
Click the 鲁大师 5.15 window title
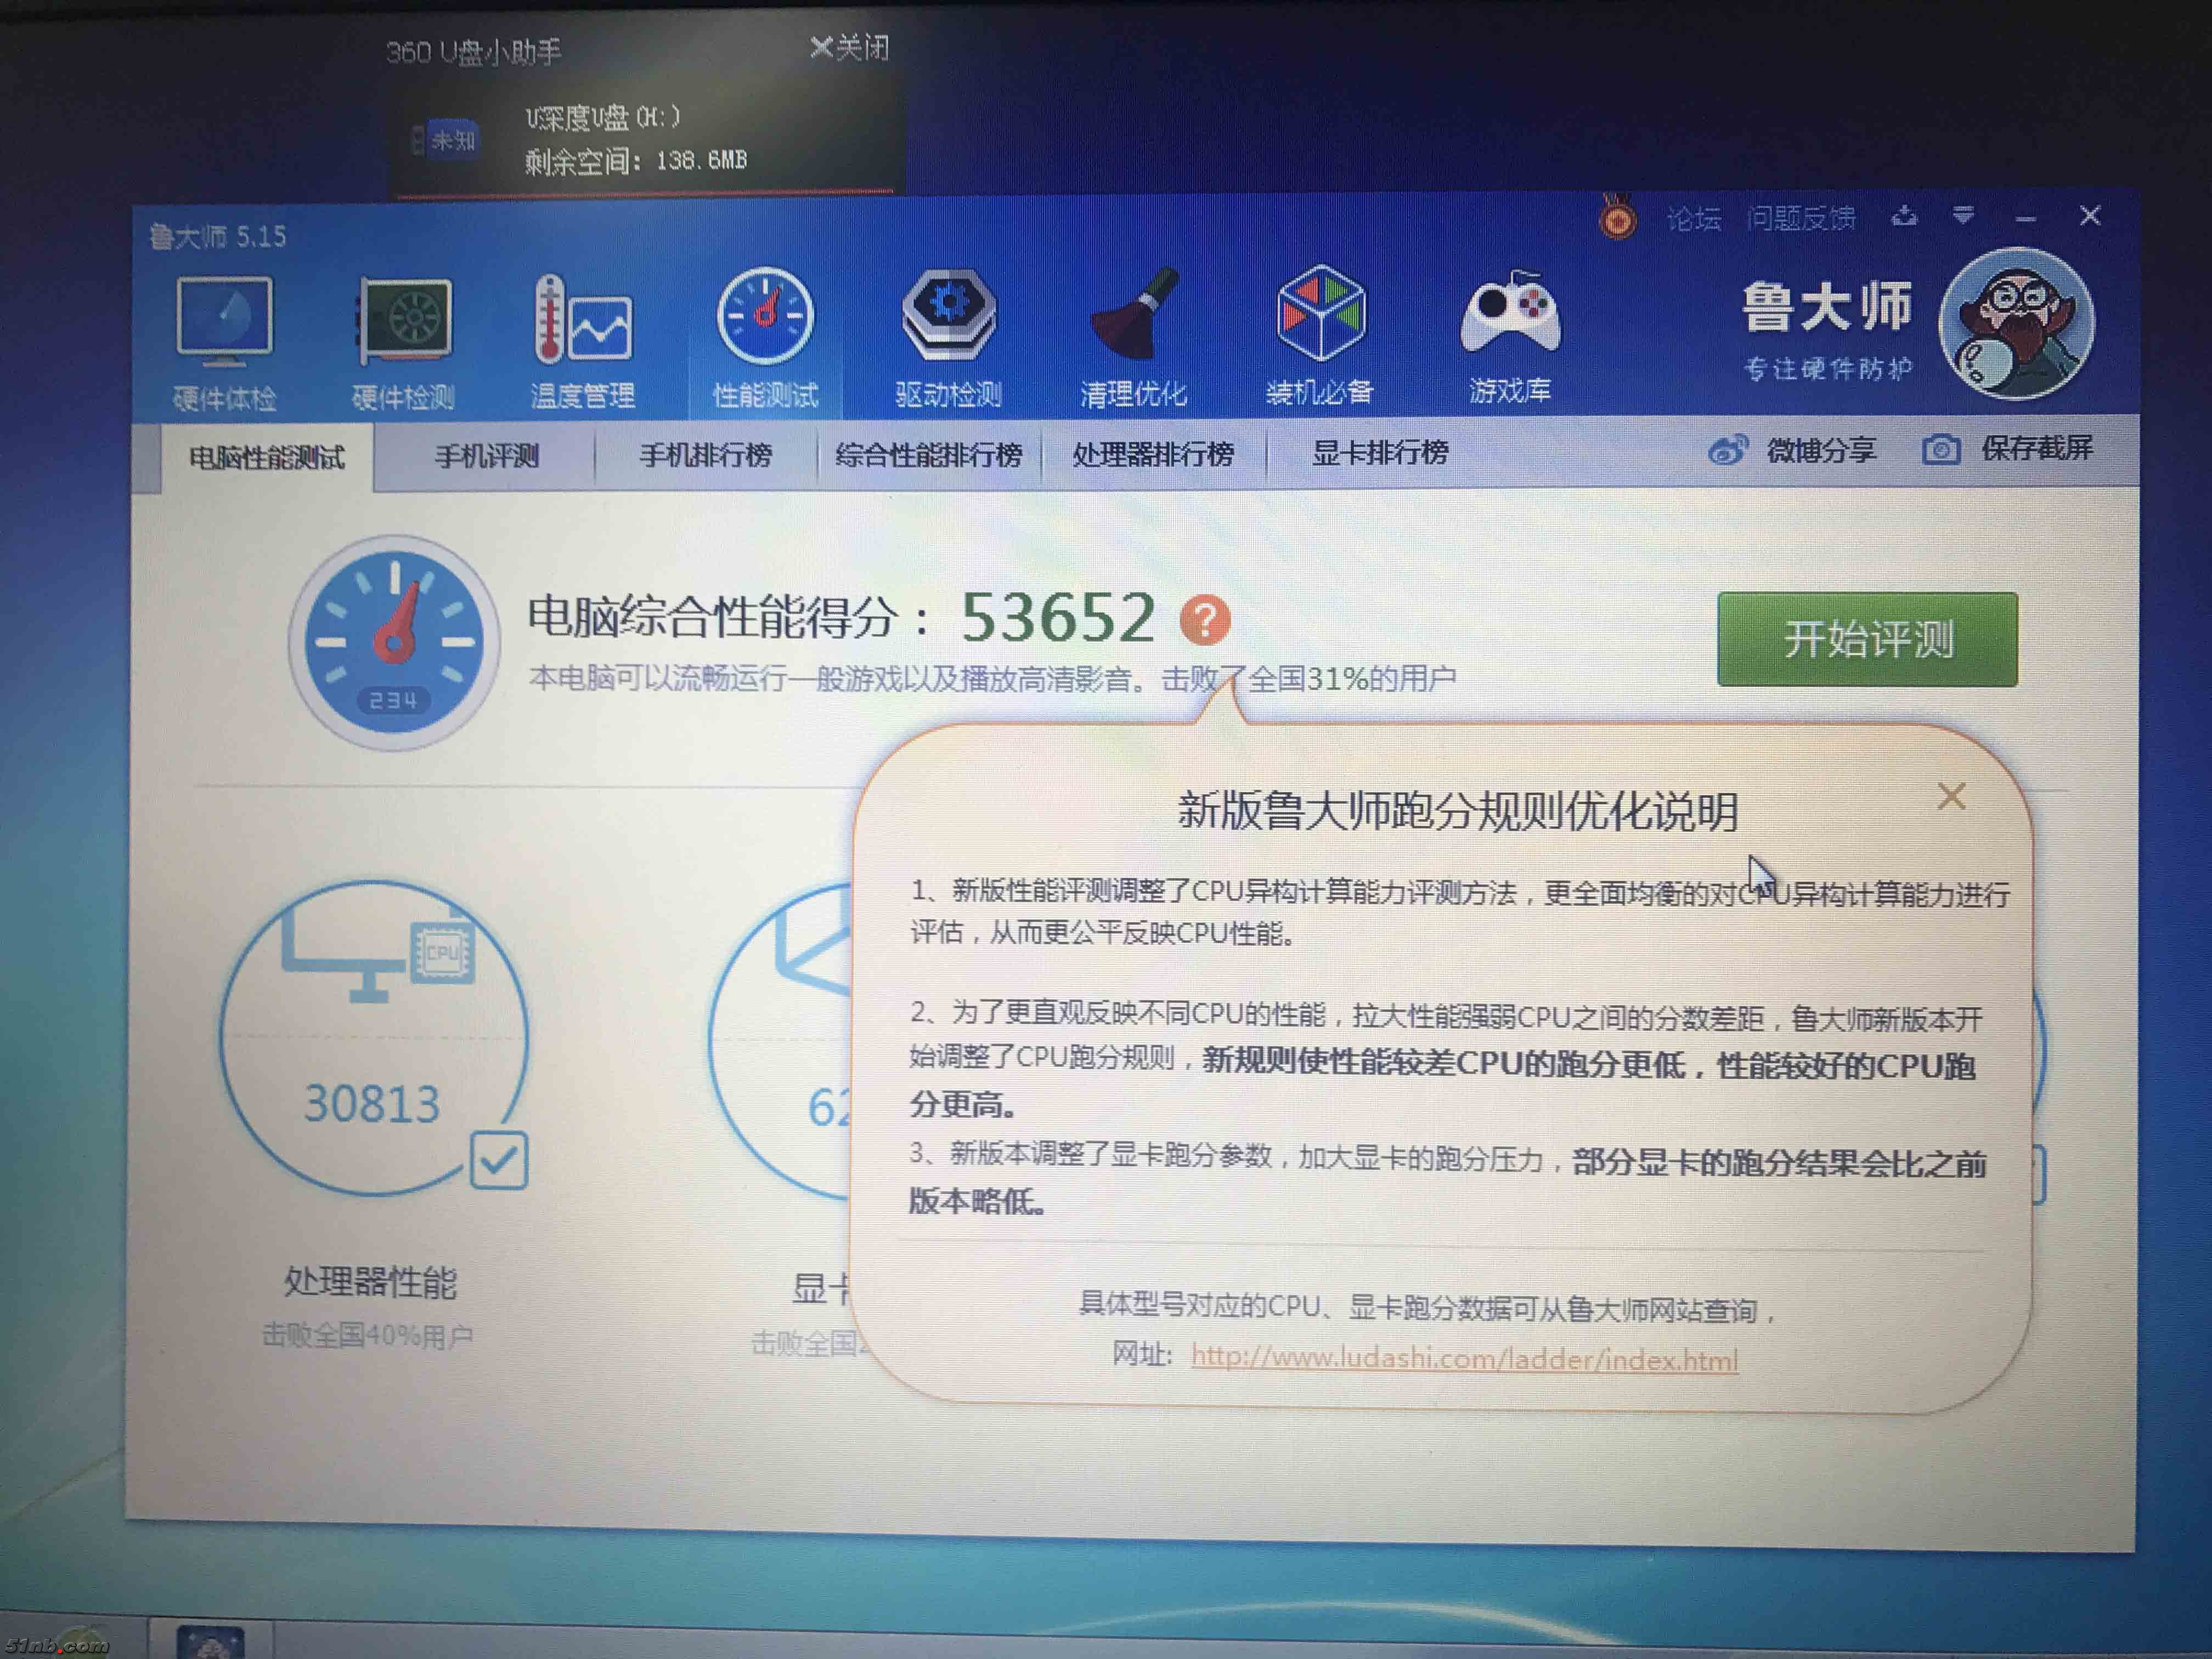[x=217, y=237]
